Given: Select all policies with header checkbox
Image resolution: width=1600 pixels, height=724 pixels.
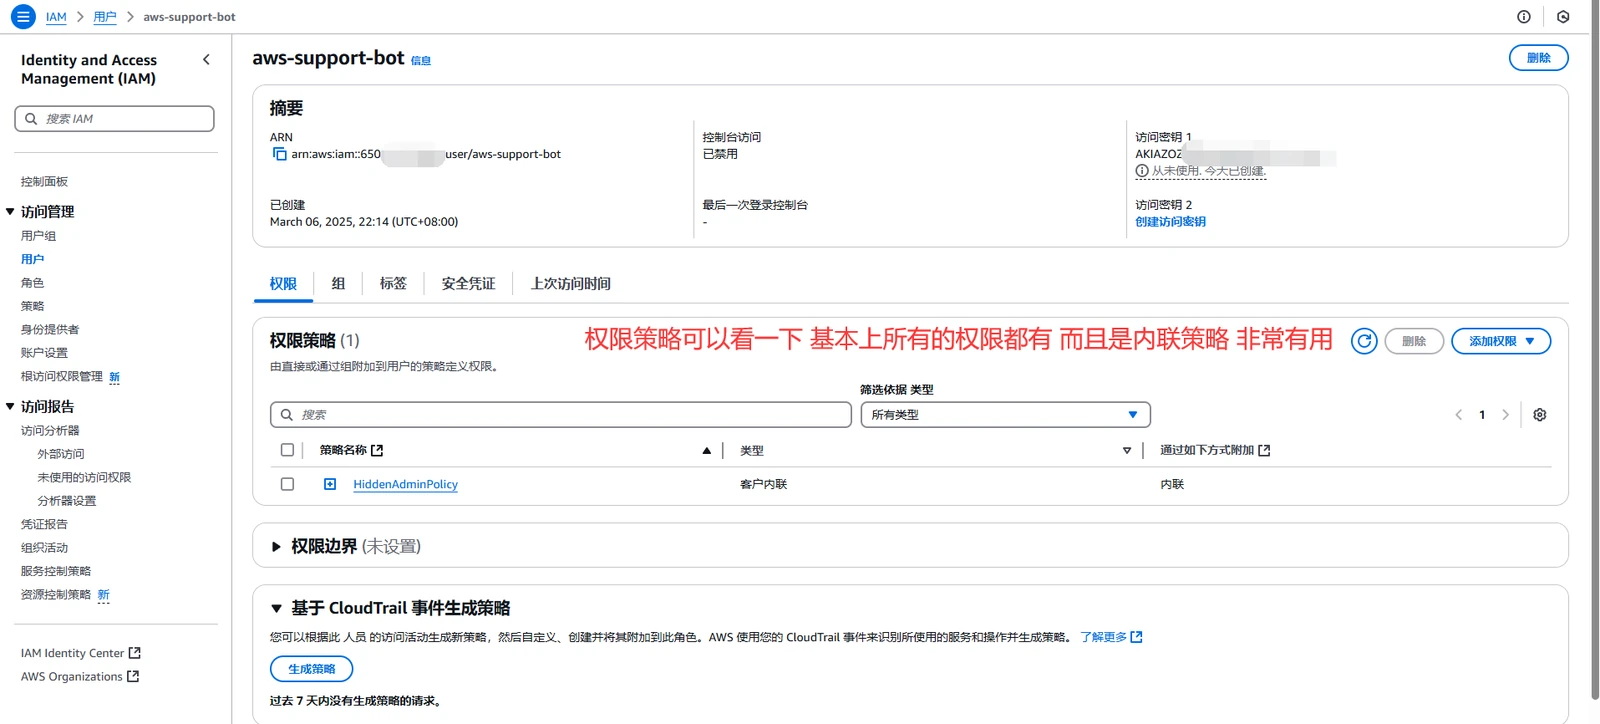Looking at the screenshot, I should [x=288, y=451].
